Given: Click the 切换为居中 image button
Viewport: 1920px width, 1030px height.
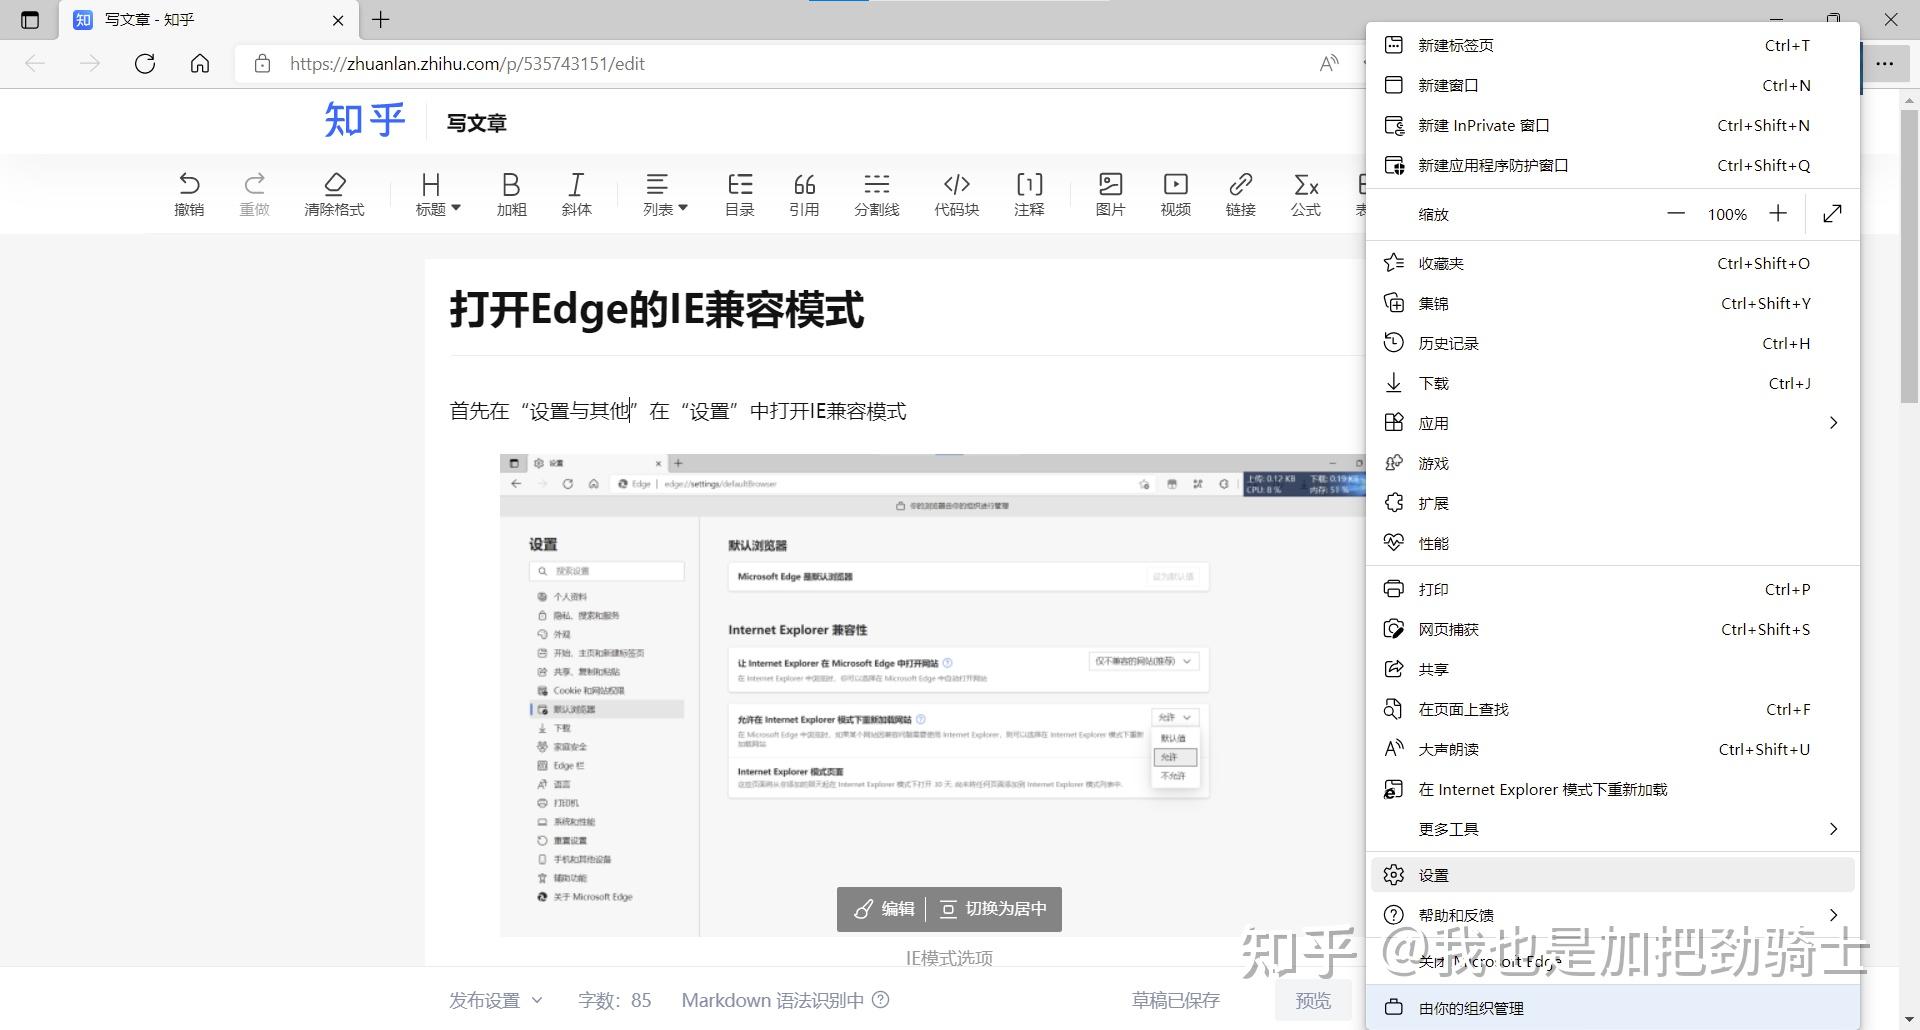Looking at the screenshot, I should (x=994, y=909).
